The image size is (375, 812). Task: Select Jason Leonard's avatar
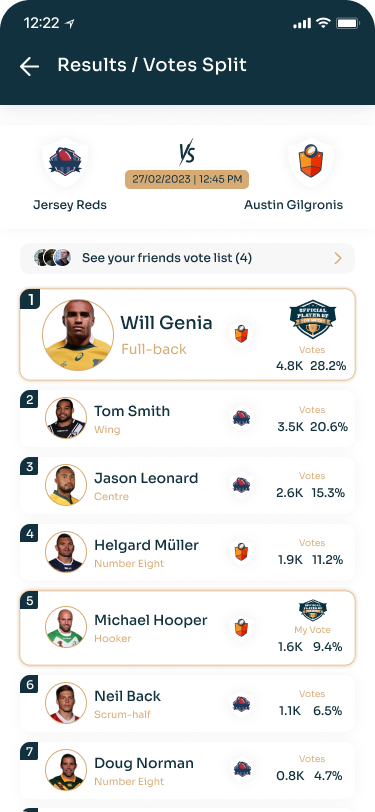click(66, 485)
